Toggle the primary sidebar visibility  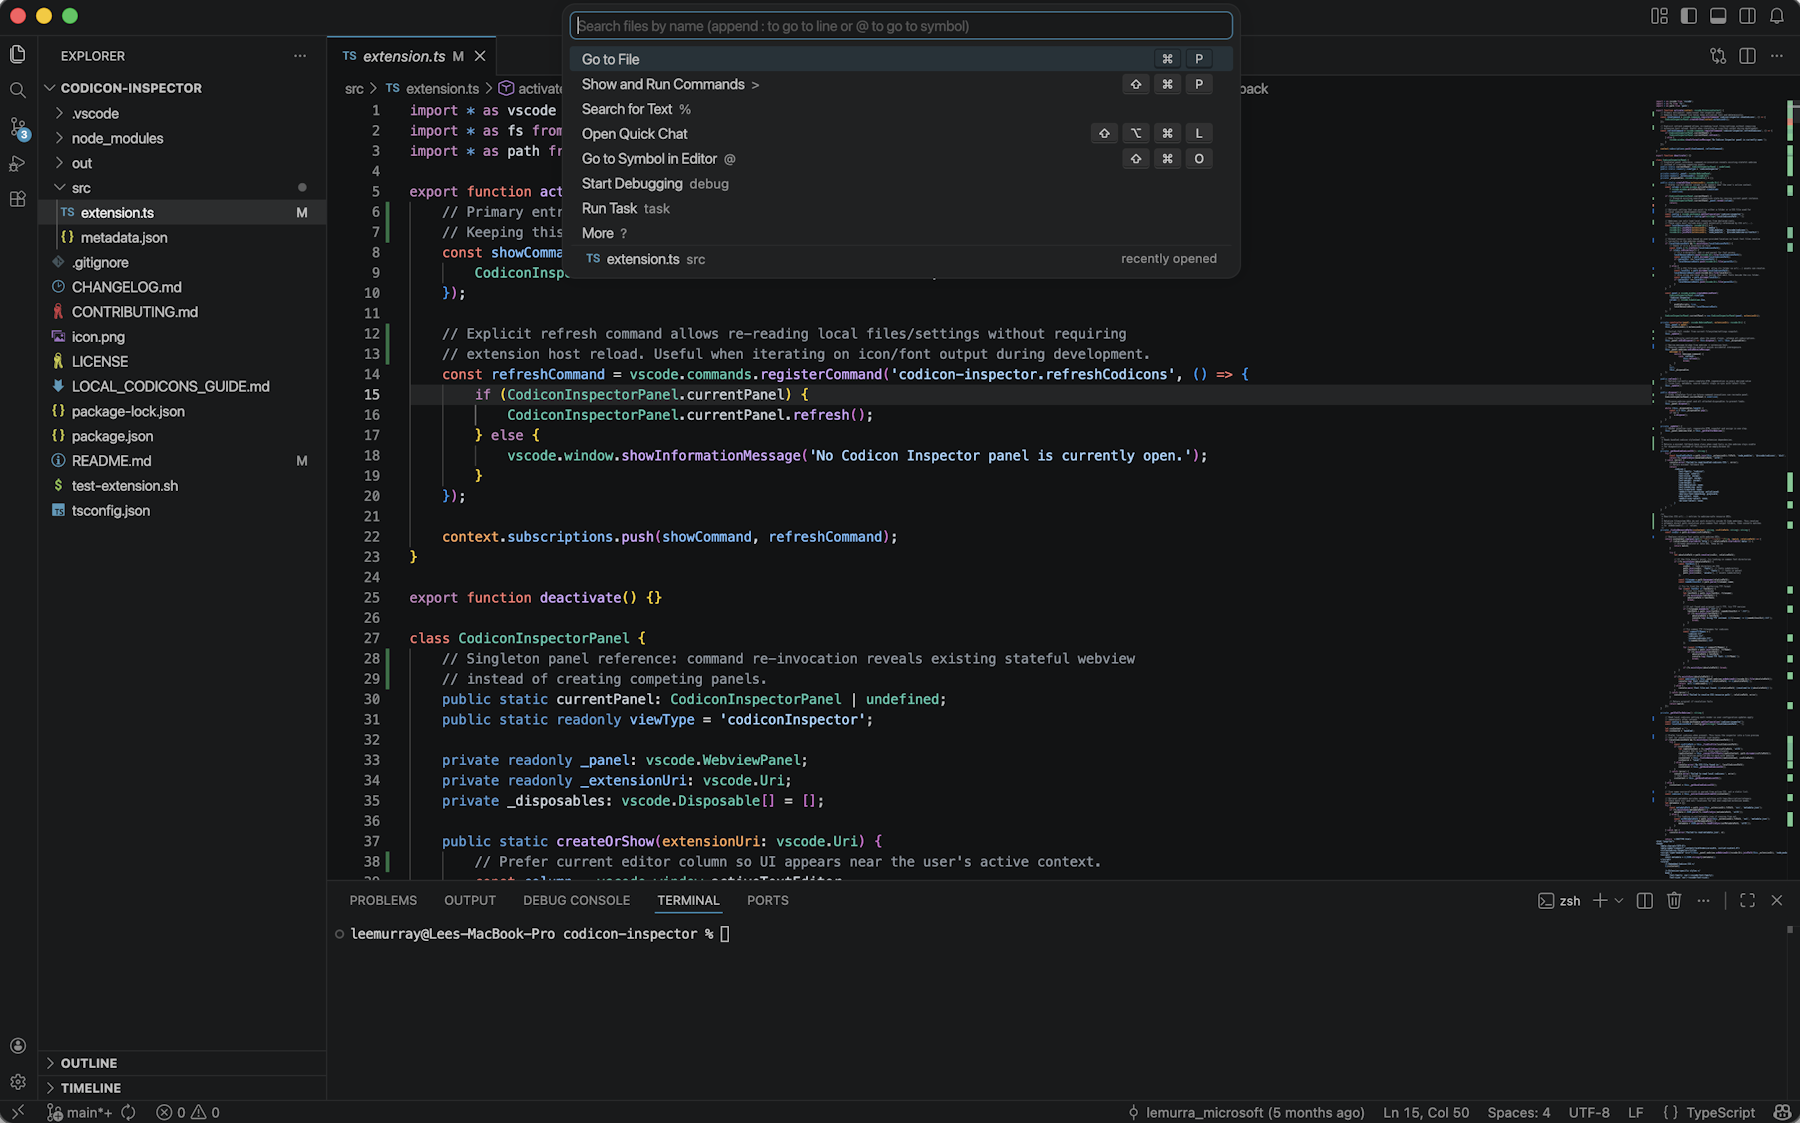pos(1689,16)
